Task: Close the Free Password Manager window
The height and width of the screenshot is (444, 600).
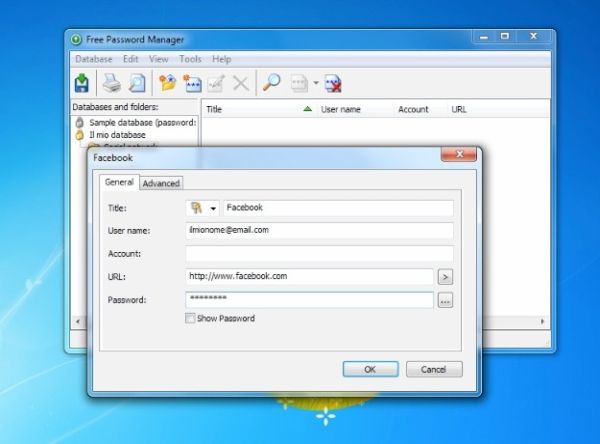Action: [x=534, y=36]
